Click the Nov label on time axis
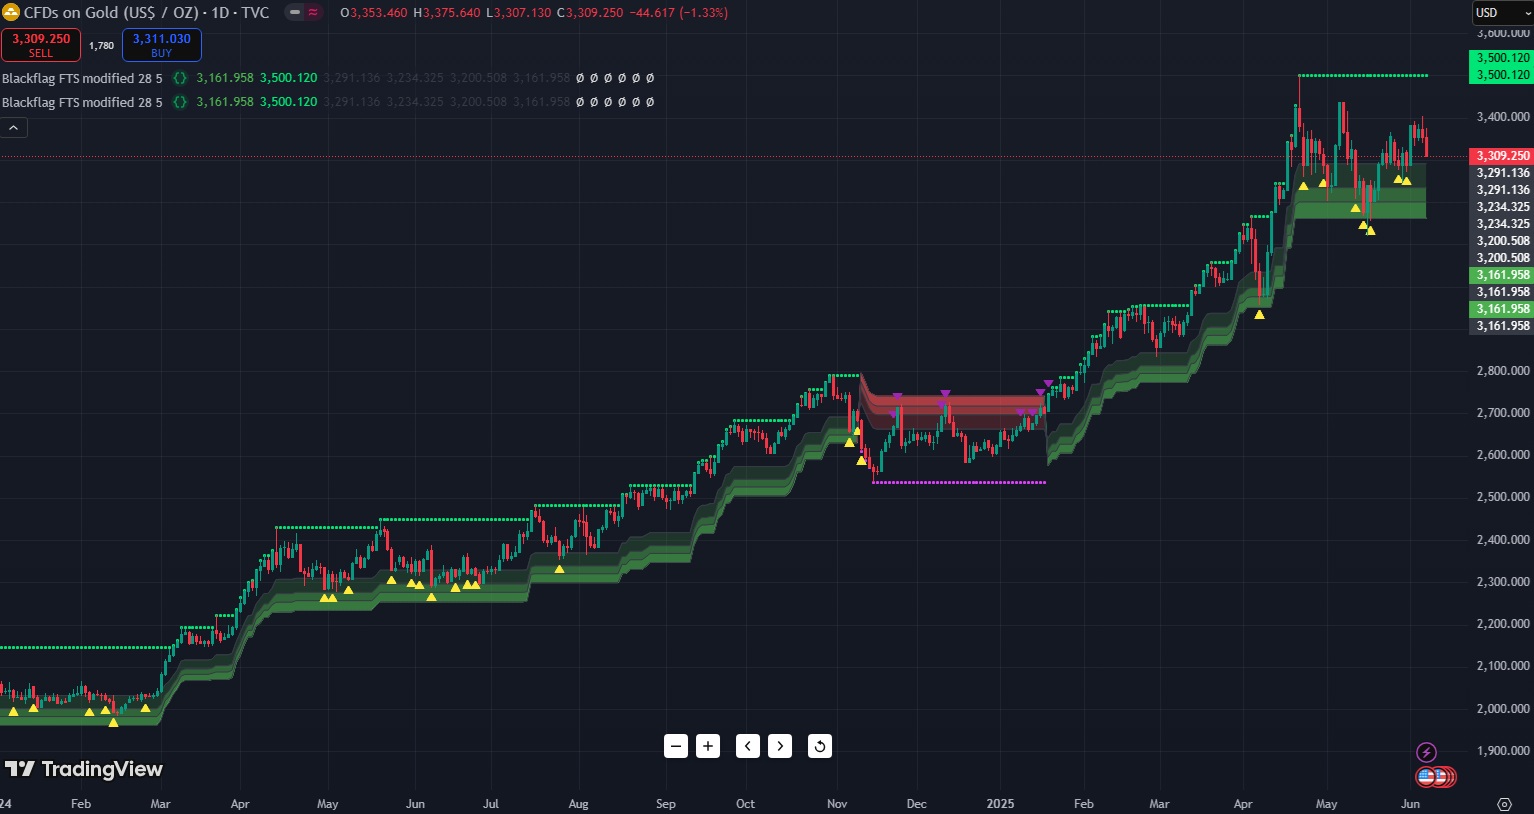The image size is (1534, 814). point(837,804)
